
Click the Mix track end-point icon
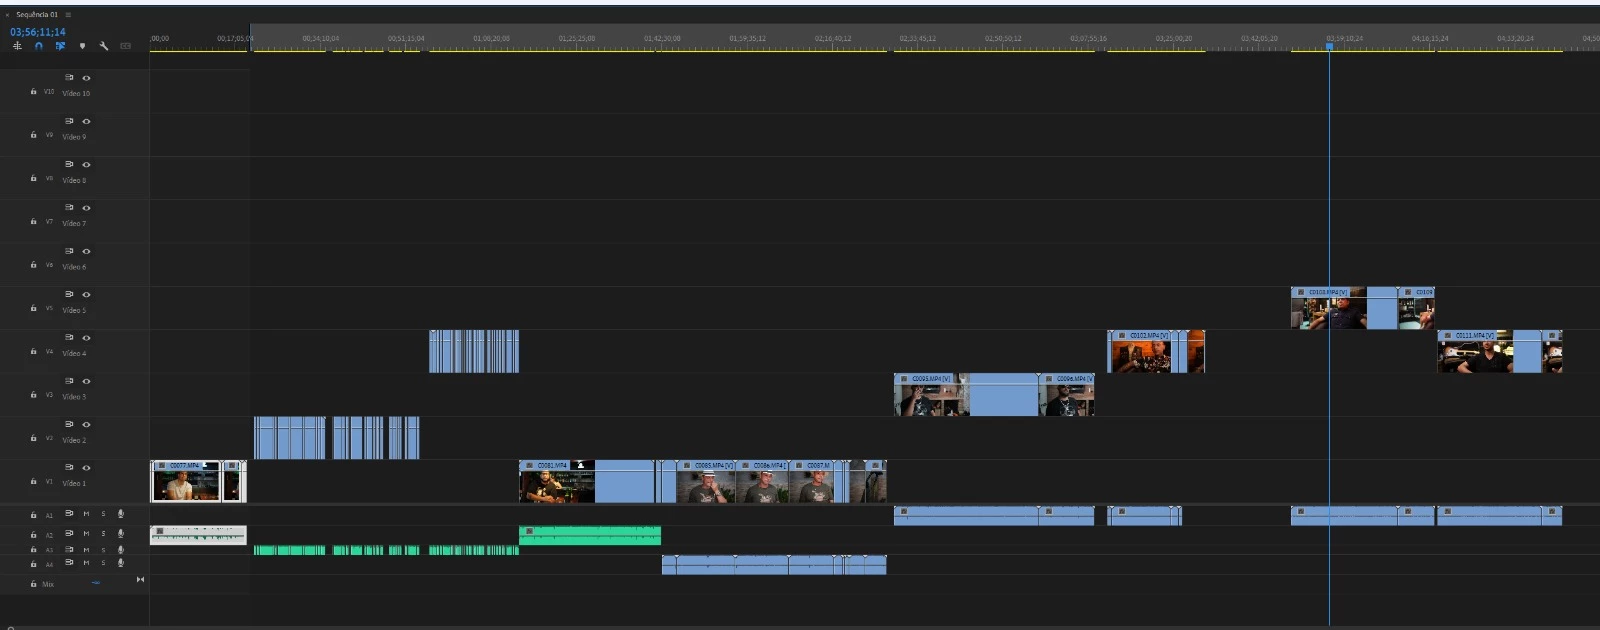click(140, 580)
